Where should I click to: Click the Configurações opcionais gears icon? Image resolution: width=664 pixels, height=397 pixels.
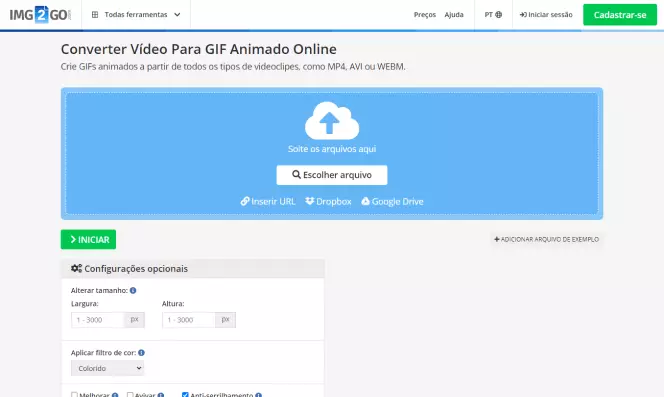pyautogui.click(x=76, y=269)
